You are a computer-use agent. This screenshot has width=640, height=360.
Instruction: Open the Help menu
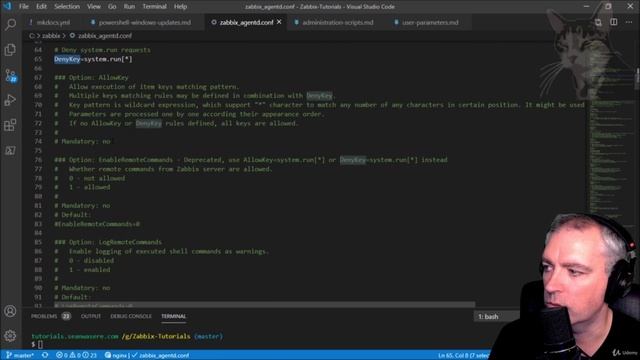click(x=180, y=7)
